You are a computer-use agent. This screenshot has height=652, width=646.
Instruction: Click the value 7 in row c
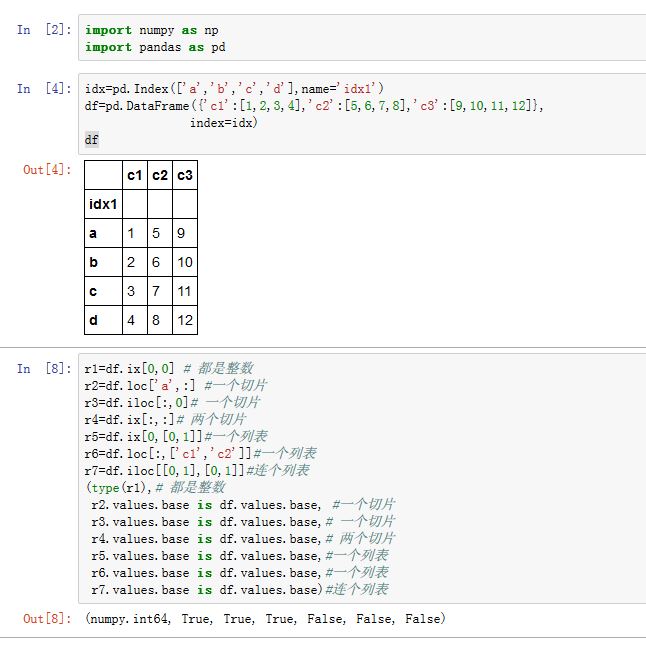159,291
